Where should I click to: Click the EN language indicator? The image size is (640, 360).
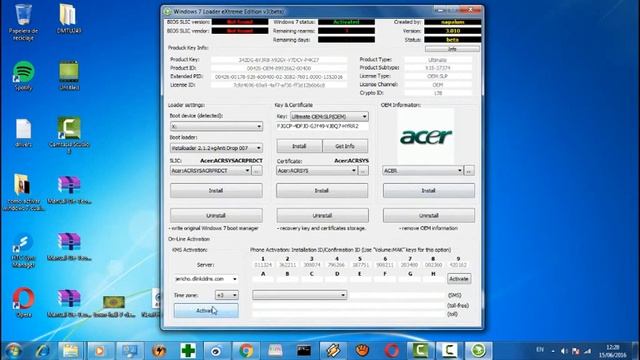click(540, 350)
